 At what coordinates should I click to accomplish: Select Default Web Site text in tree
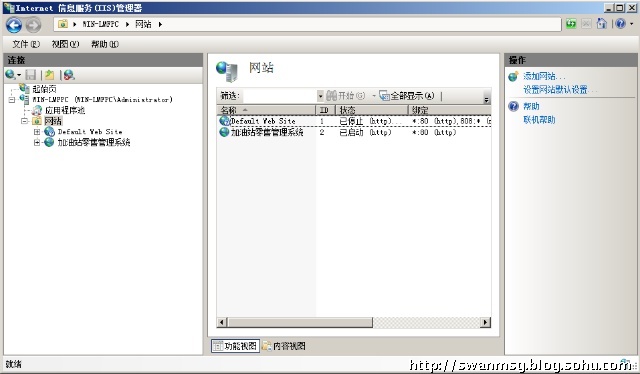coord(90,131)
